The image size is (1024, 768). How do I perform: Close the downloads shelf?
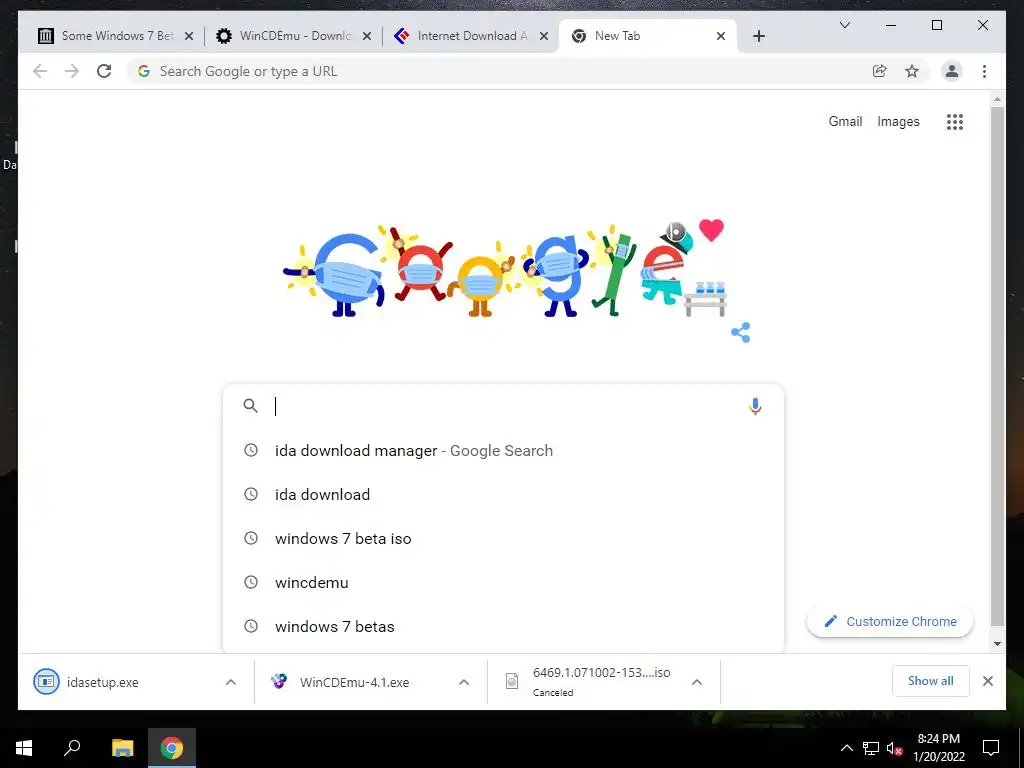click(x=988, y=681)
